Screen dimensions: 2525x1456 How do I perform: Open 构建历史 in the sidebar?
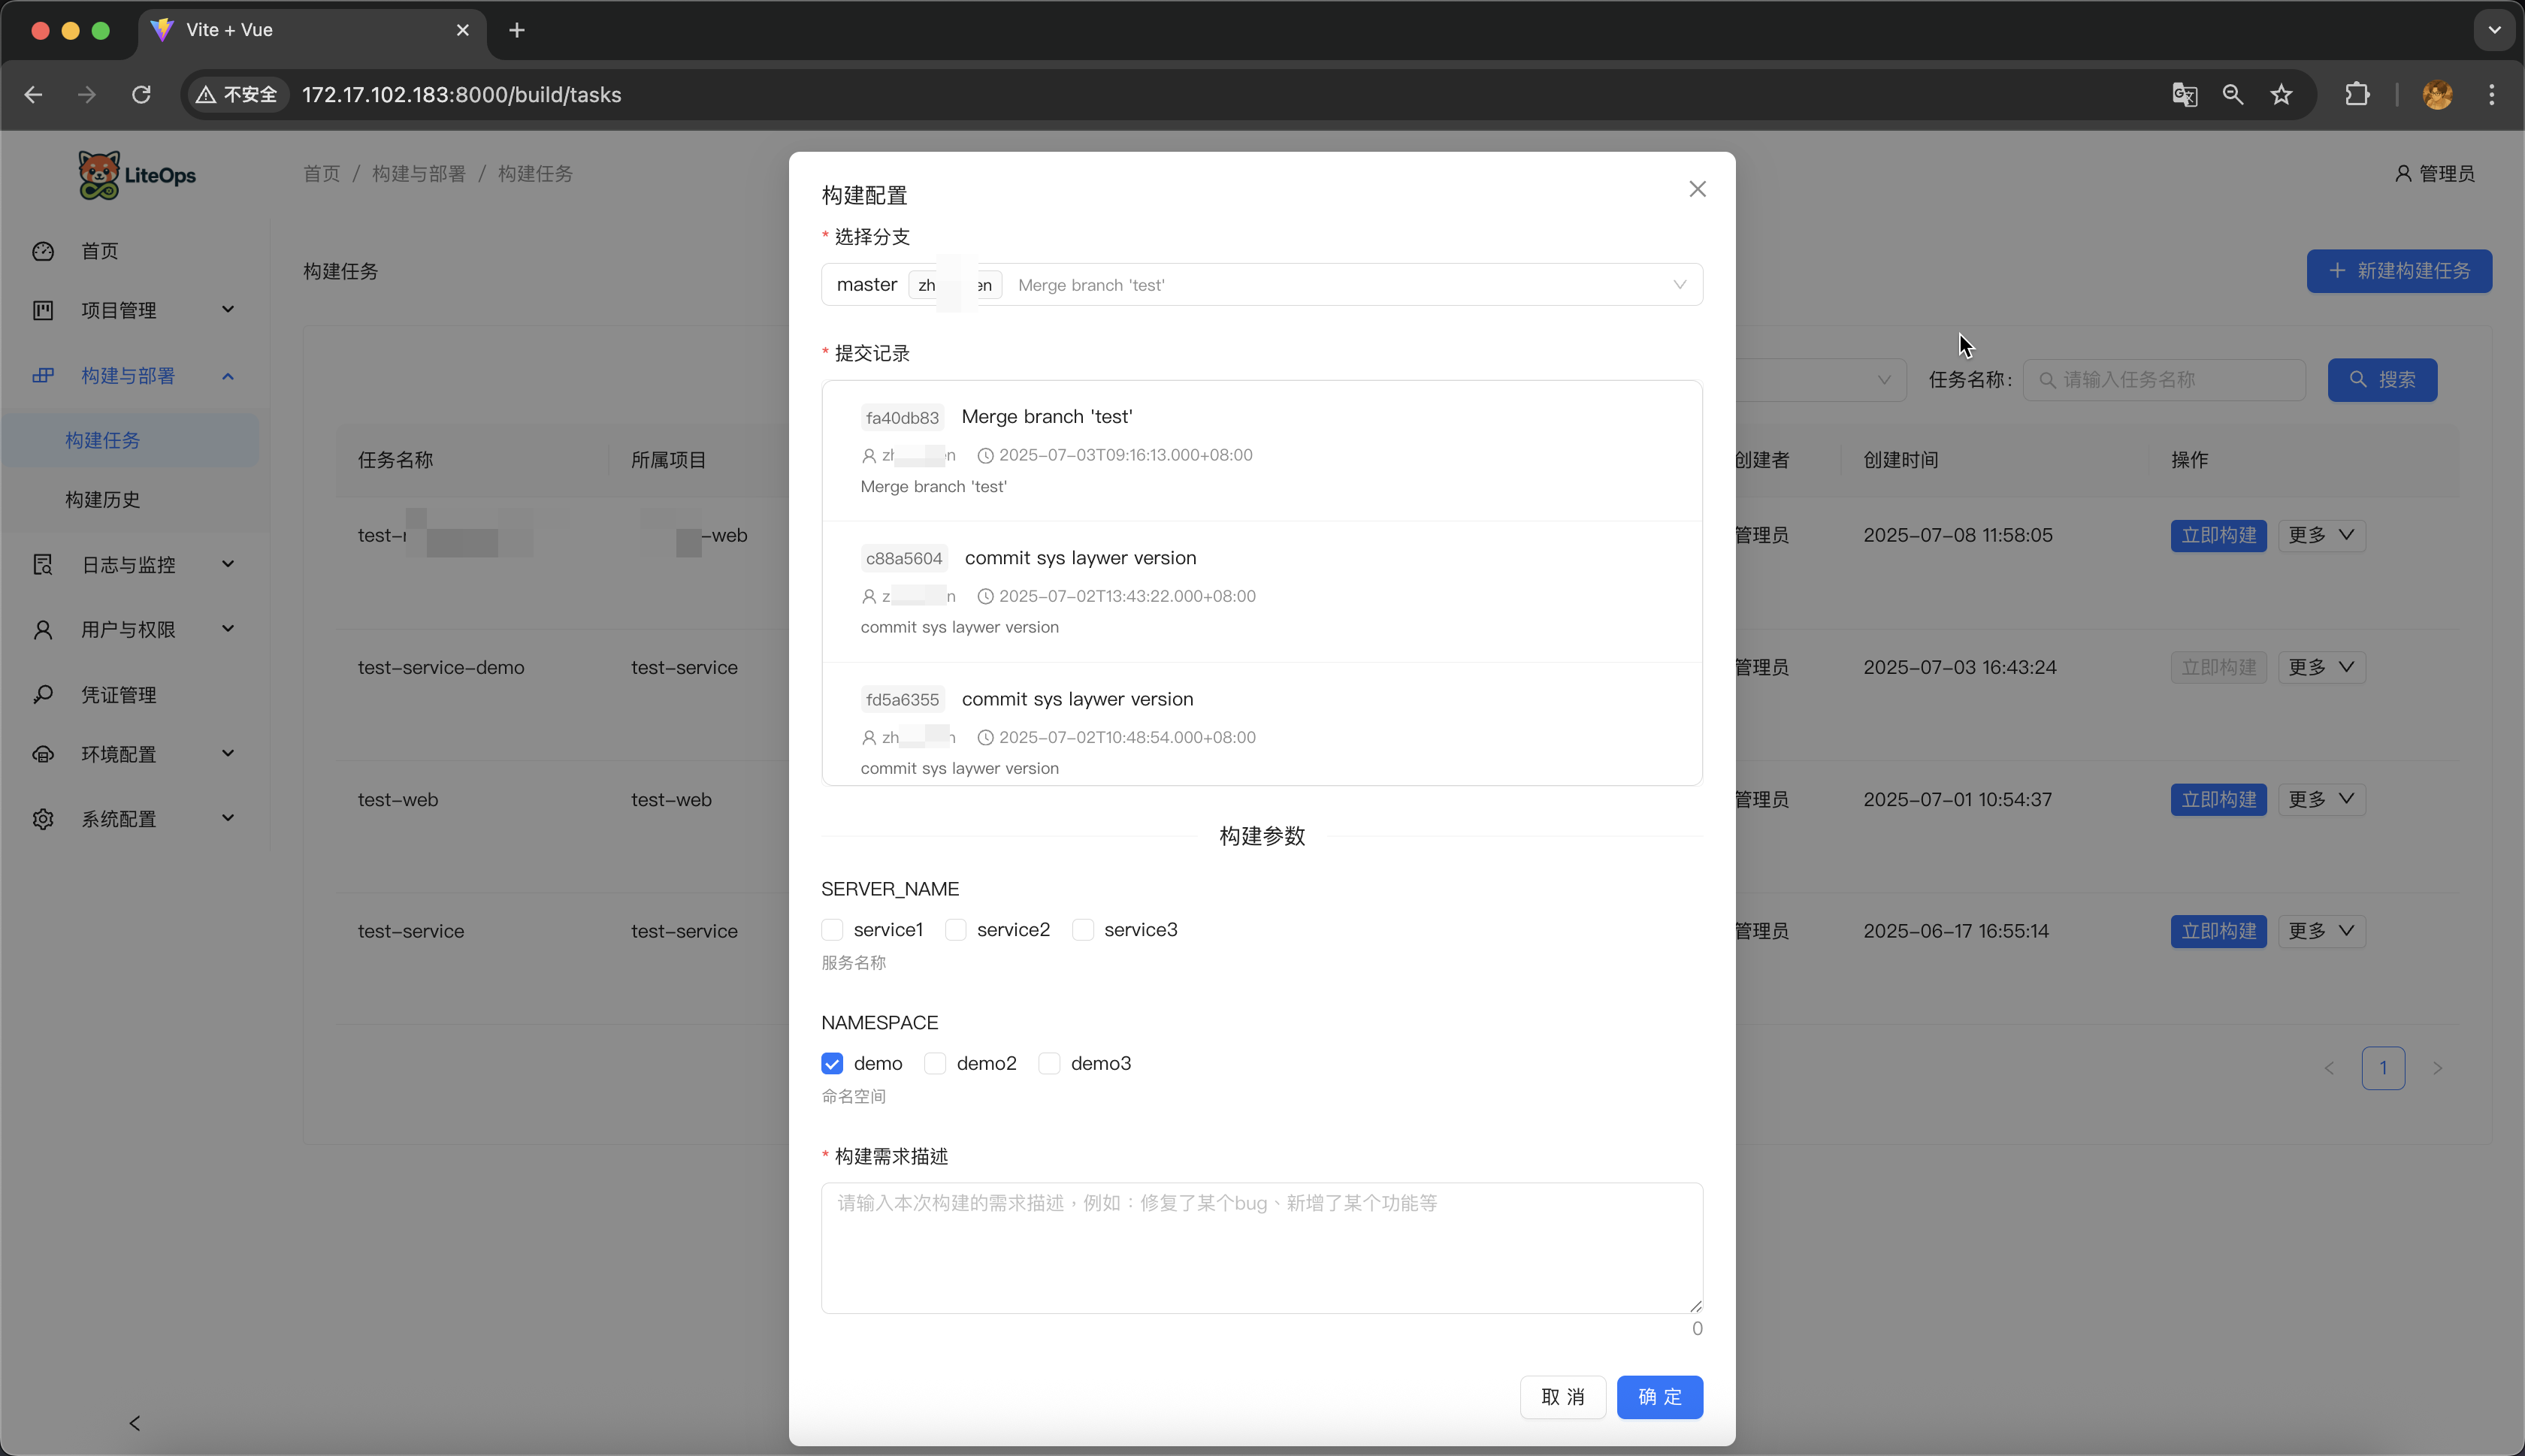(x=103, y=499)
